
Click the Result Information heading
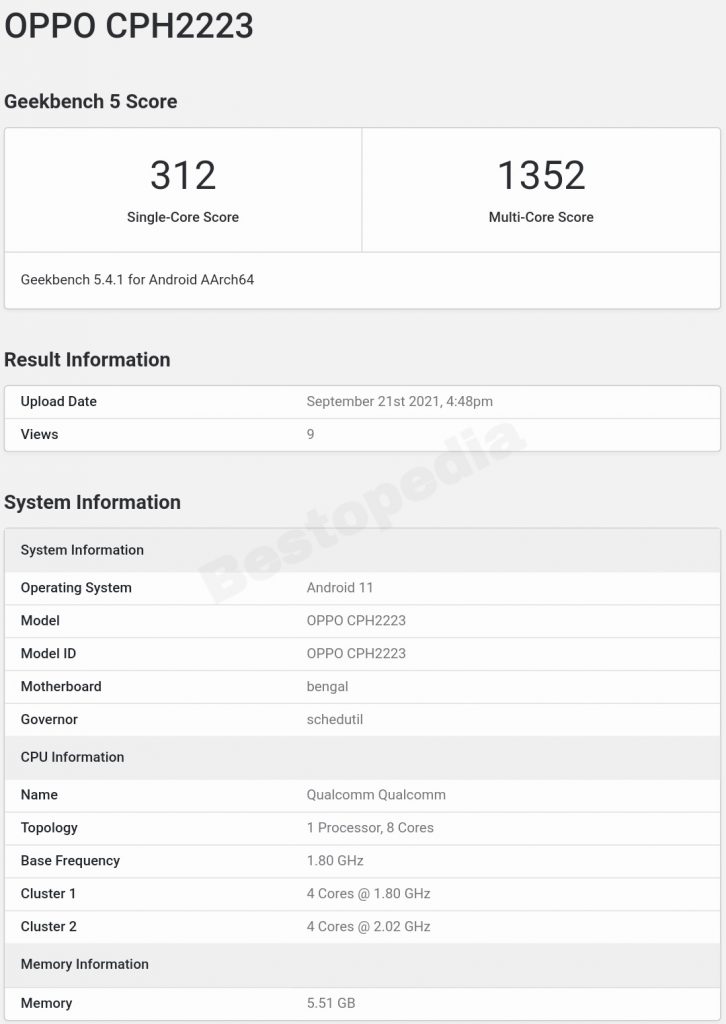pyautogui.click(x=87, y=360)
